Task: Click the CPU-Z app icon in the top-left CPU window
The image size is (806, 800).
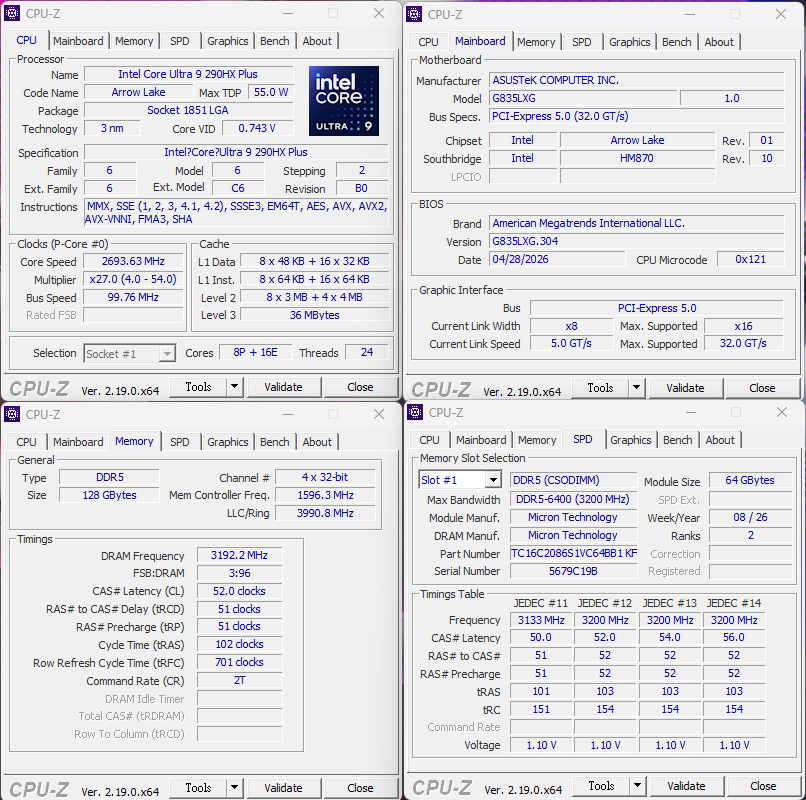Action: 12,13
